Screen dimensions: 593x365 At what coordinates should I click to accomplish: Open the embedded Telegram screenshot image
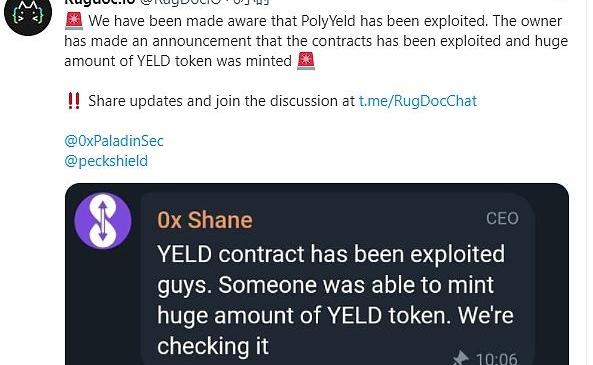click(x=317, y=274)
